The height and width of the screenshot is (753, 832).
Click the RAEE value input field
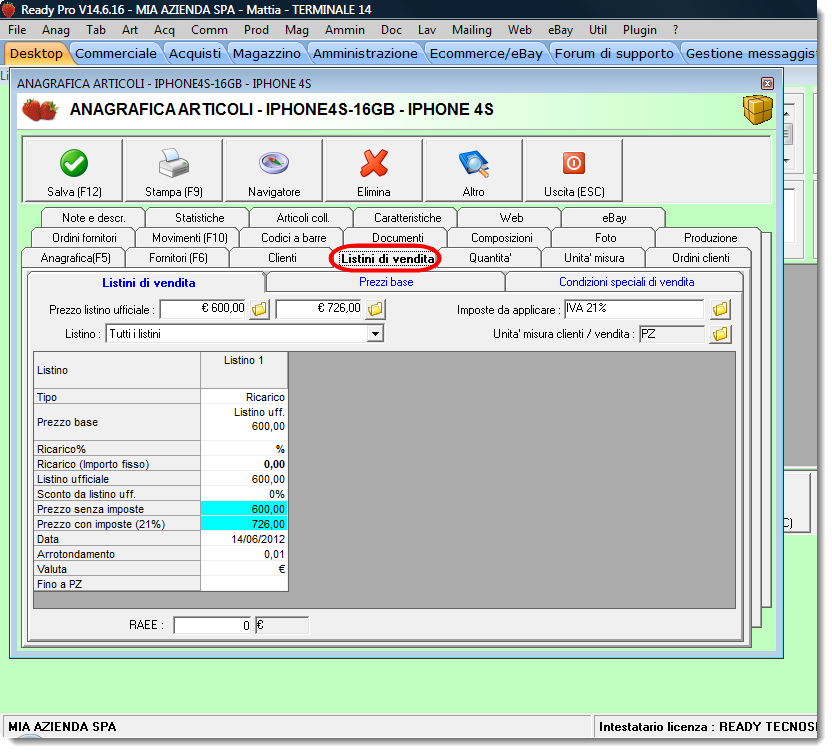(213, 625)
